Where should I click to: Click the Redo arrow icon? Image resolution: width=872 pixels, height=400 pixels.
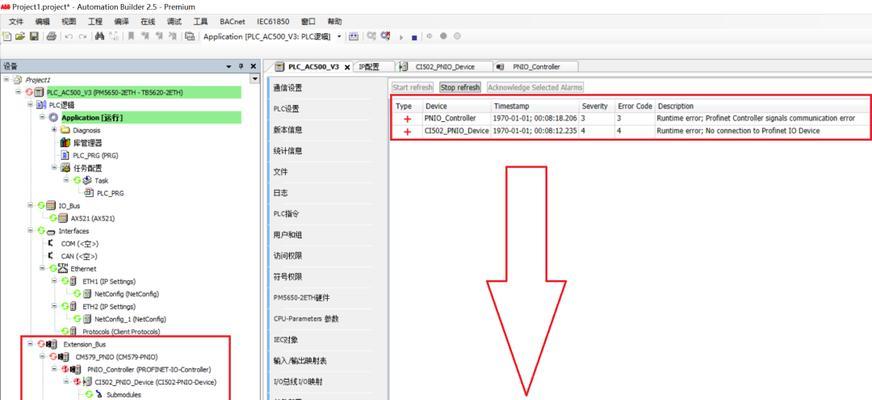point(82,36)
